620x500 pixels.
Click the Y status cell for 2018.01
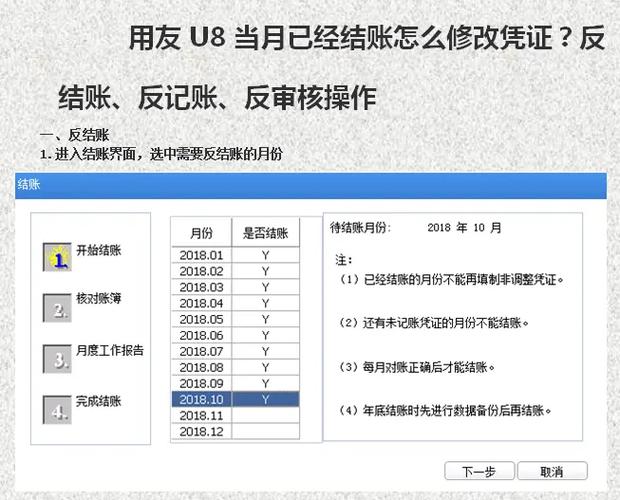265,255
